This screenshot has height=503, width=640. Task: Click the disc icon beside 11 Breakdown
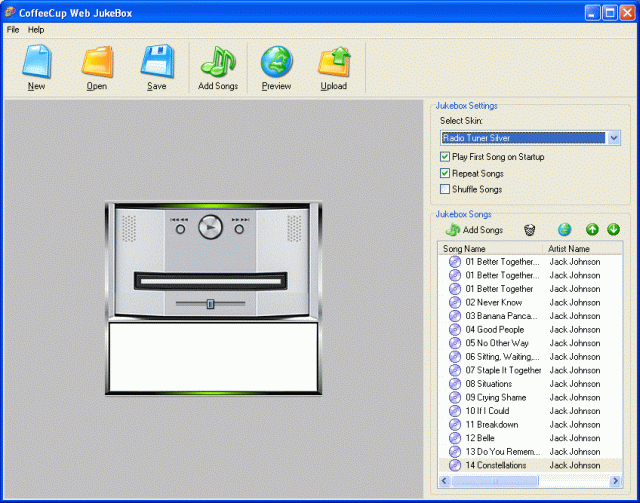pos(455,425)
